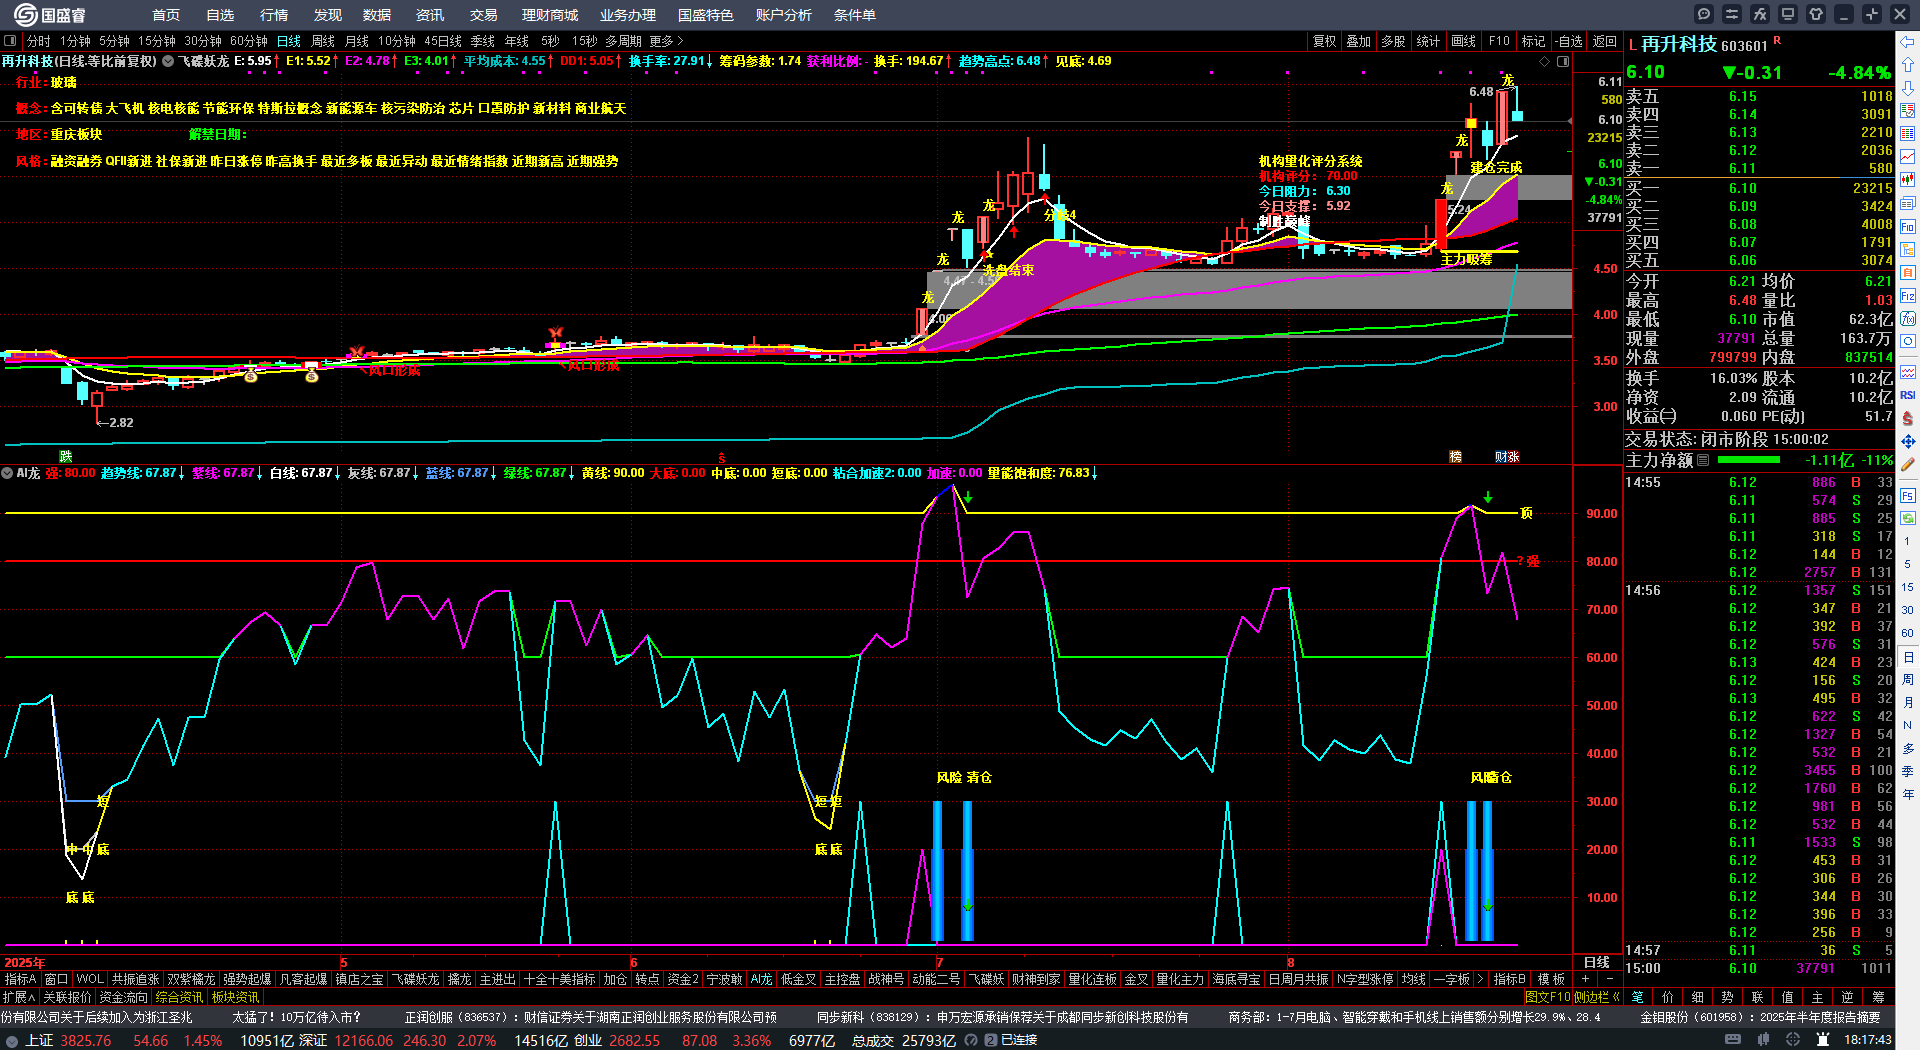The height and width of the screenshot is (1050, 1920).
Task: Select the 价 tab under trade list
Action: coord(1667,997)
